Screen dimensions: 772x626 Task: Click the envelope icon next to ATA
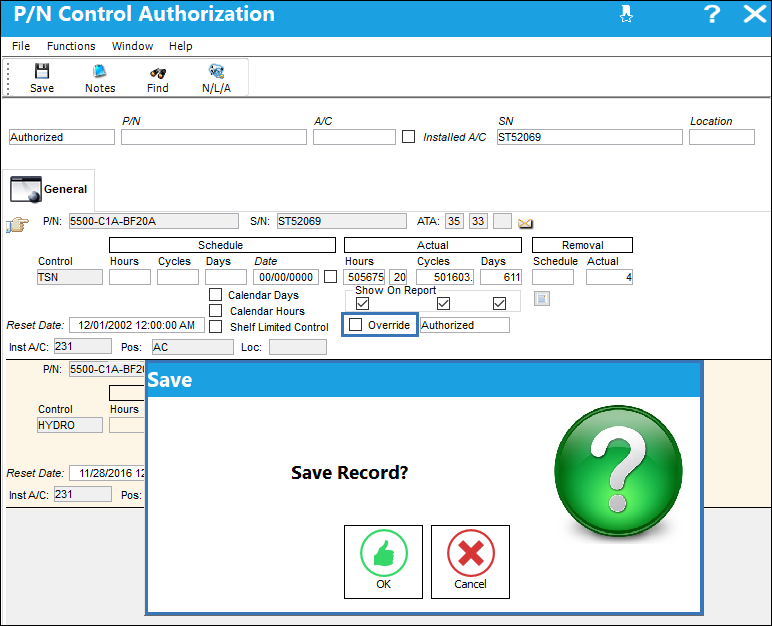tap(525, 223)
